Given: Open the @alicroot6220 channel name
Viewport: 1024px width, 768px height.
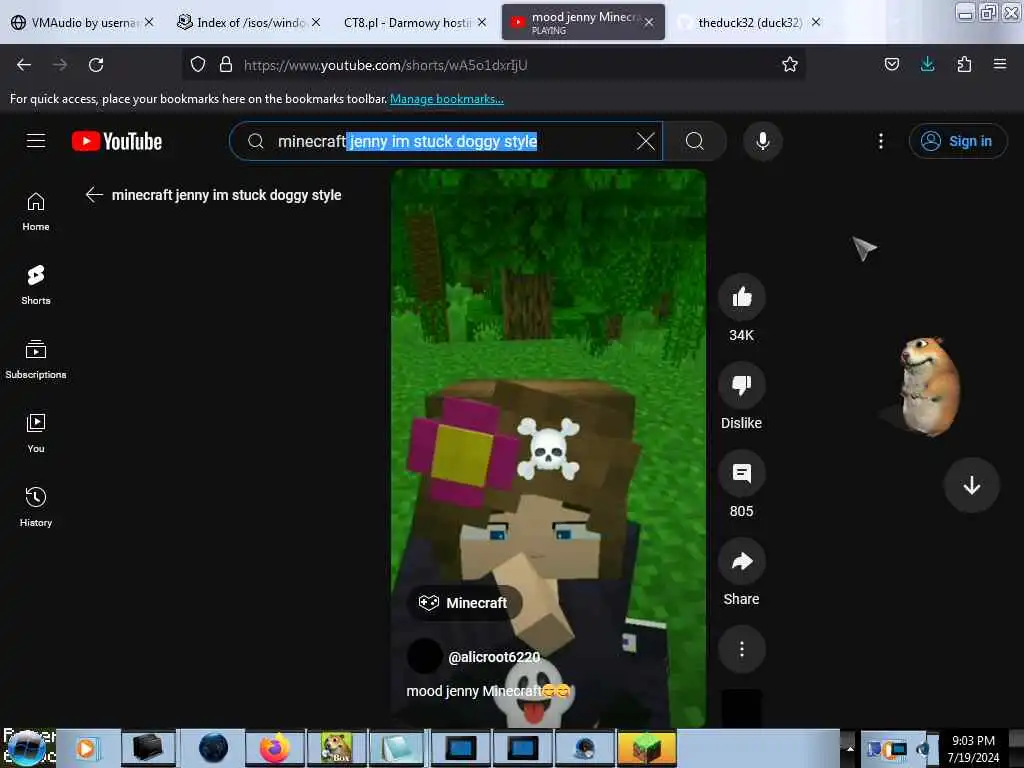Looking at the screenshot, I should coord(494,657).
